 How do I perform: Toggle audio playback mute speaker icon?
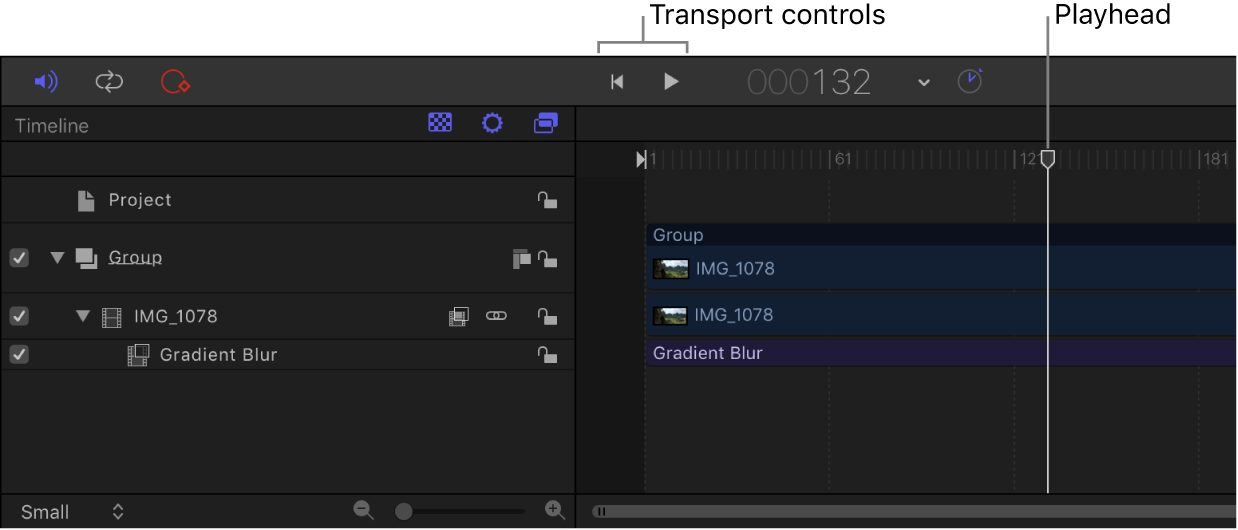point(46,82)
